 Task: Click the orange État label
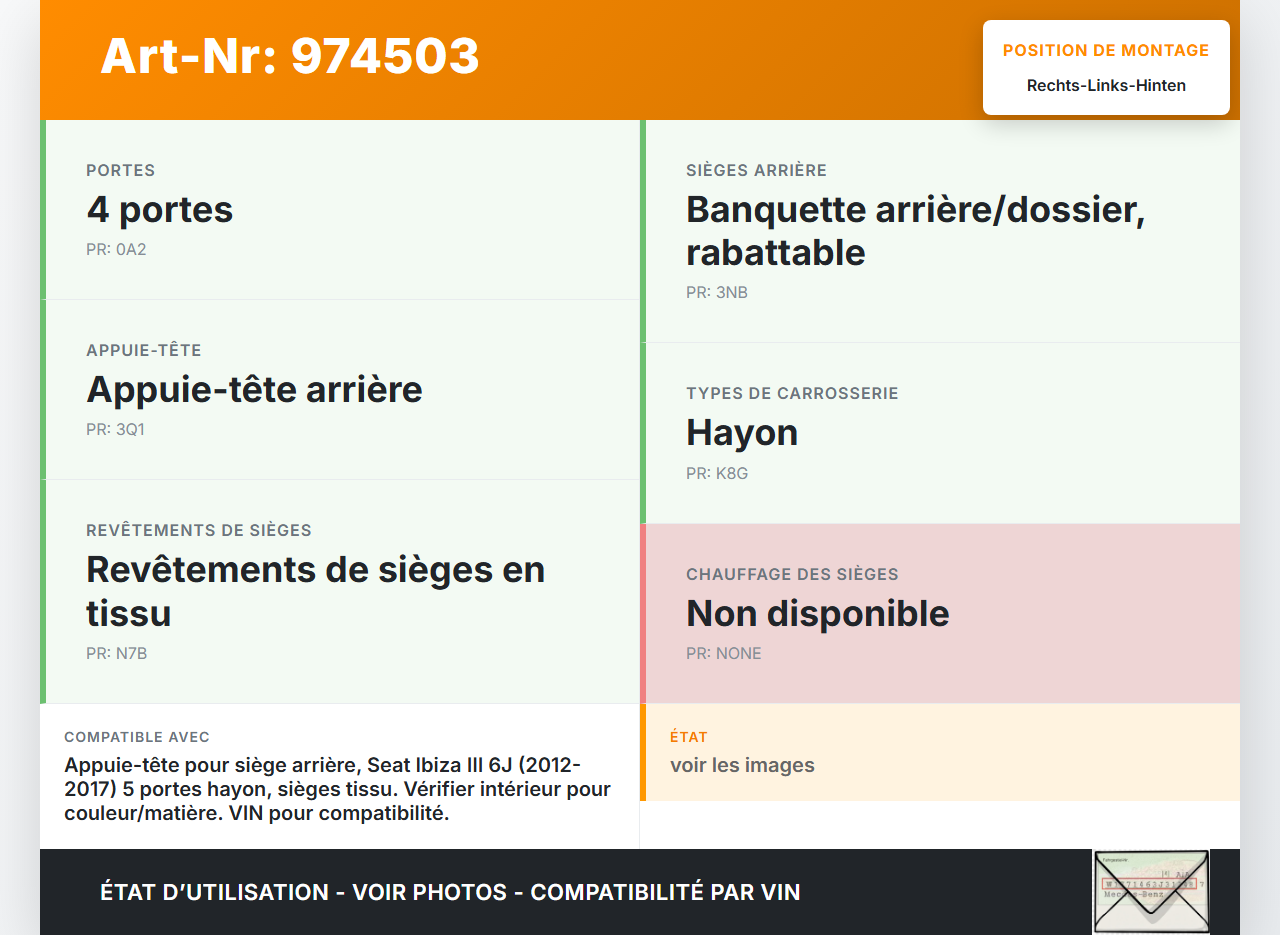(x=688, y=737)
